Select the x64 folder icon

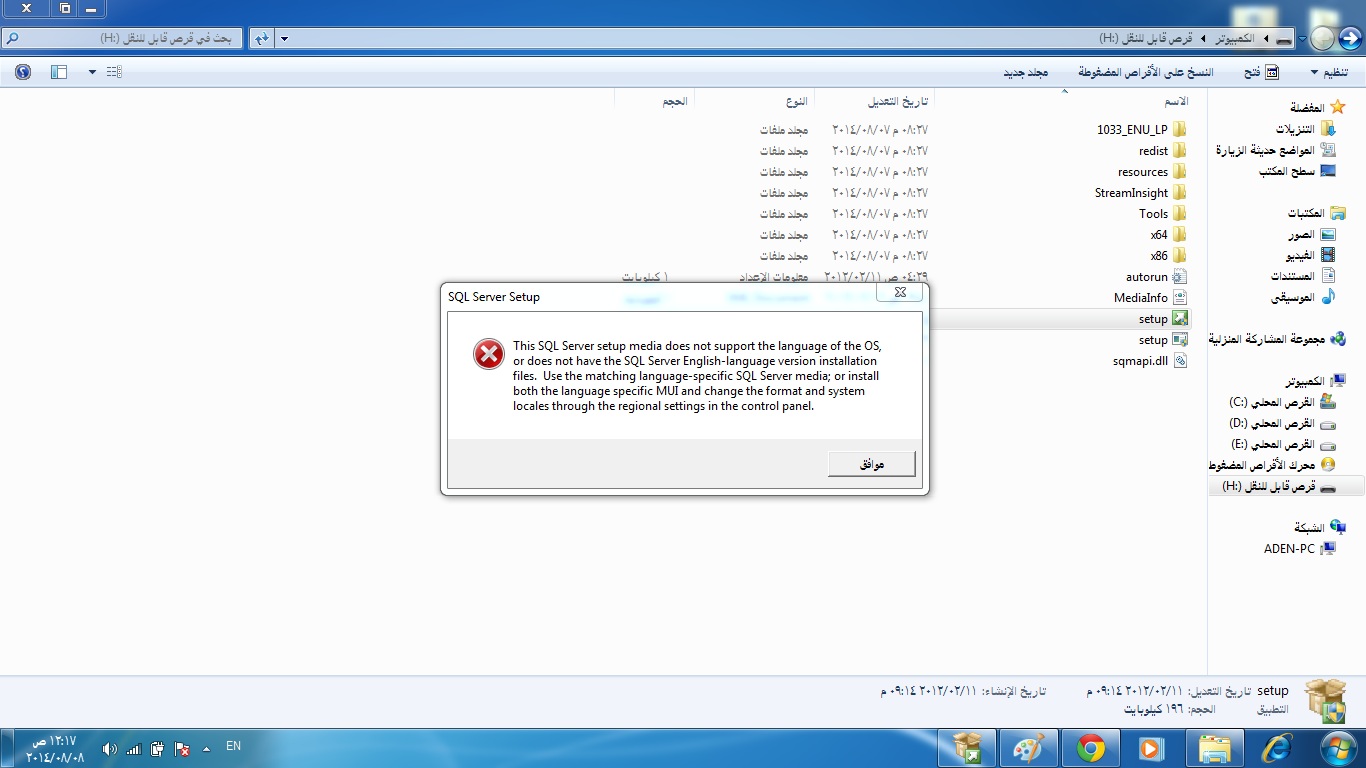pos(1179,234)
